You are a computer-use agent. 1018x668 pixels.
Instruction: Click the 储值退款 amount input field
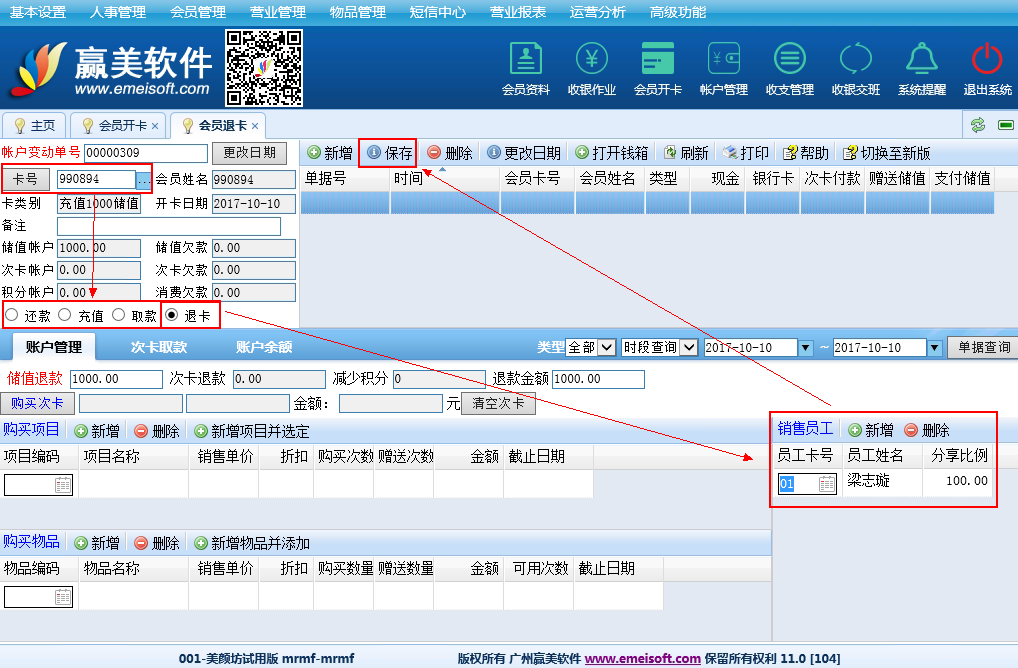115,379
